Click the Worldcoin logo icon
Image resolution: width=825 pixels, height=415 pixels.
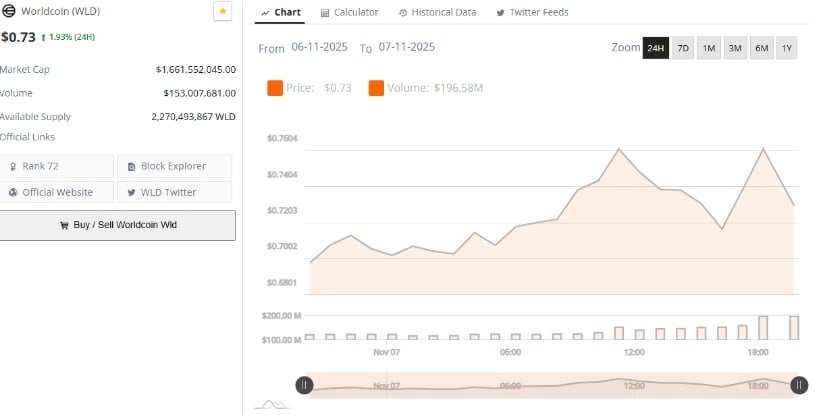click(10, 13)
